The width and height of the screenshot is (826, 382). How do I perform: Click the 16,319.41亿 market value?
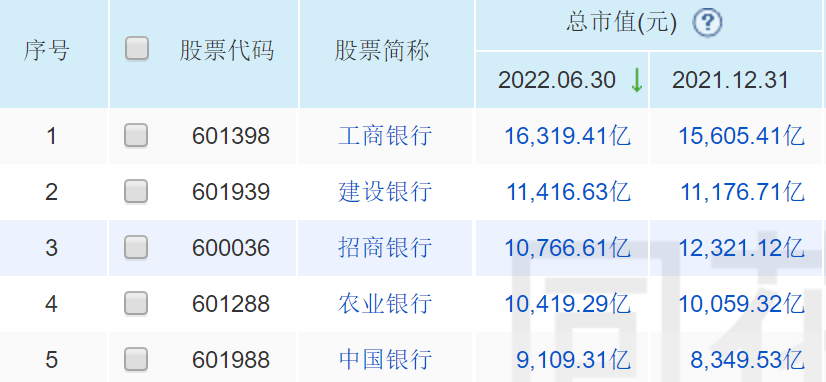[x=567, y=136]
